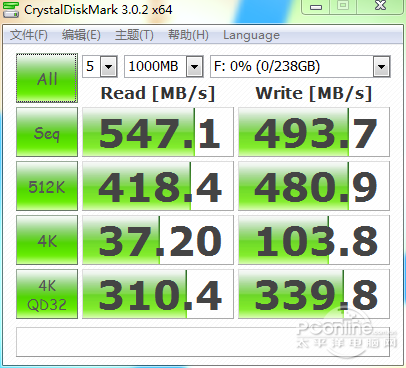Screen dimensions: 406x368
Task: Open the Language menu
Action: point(251,35)
